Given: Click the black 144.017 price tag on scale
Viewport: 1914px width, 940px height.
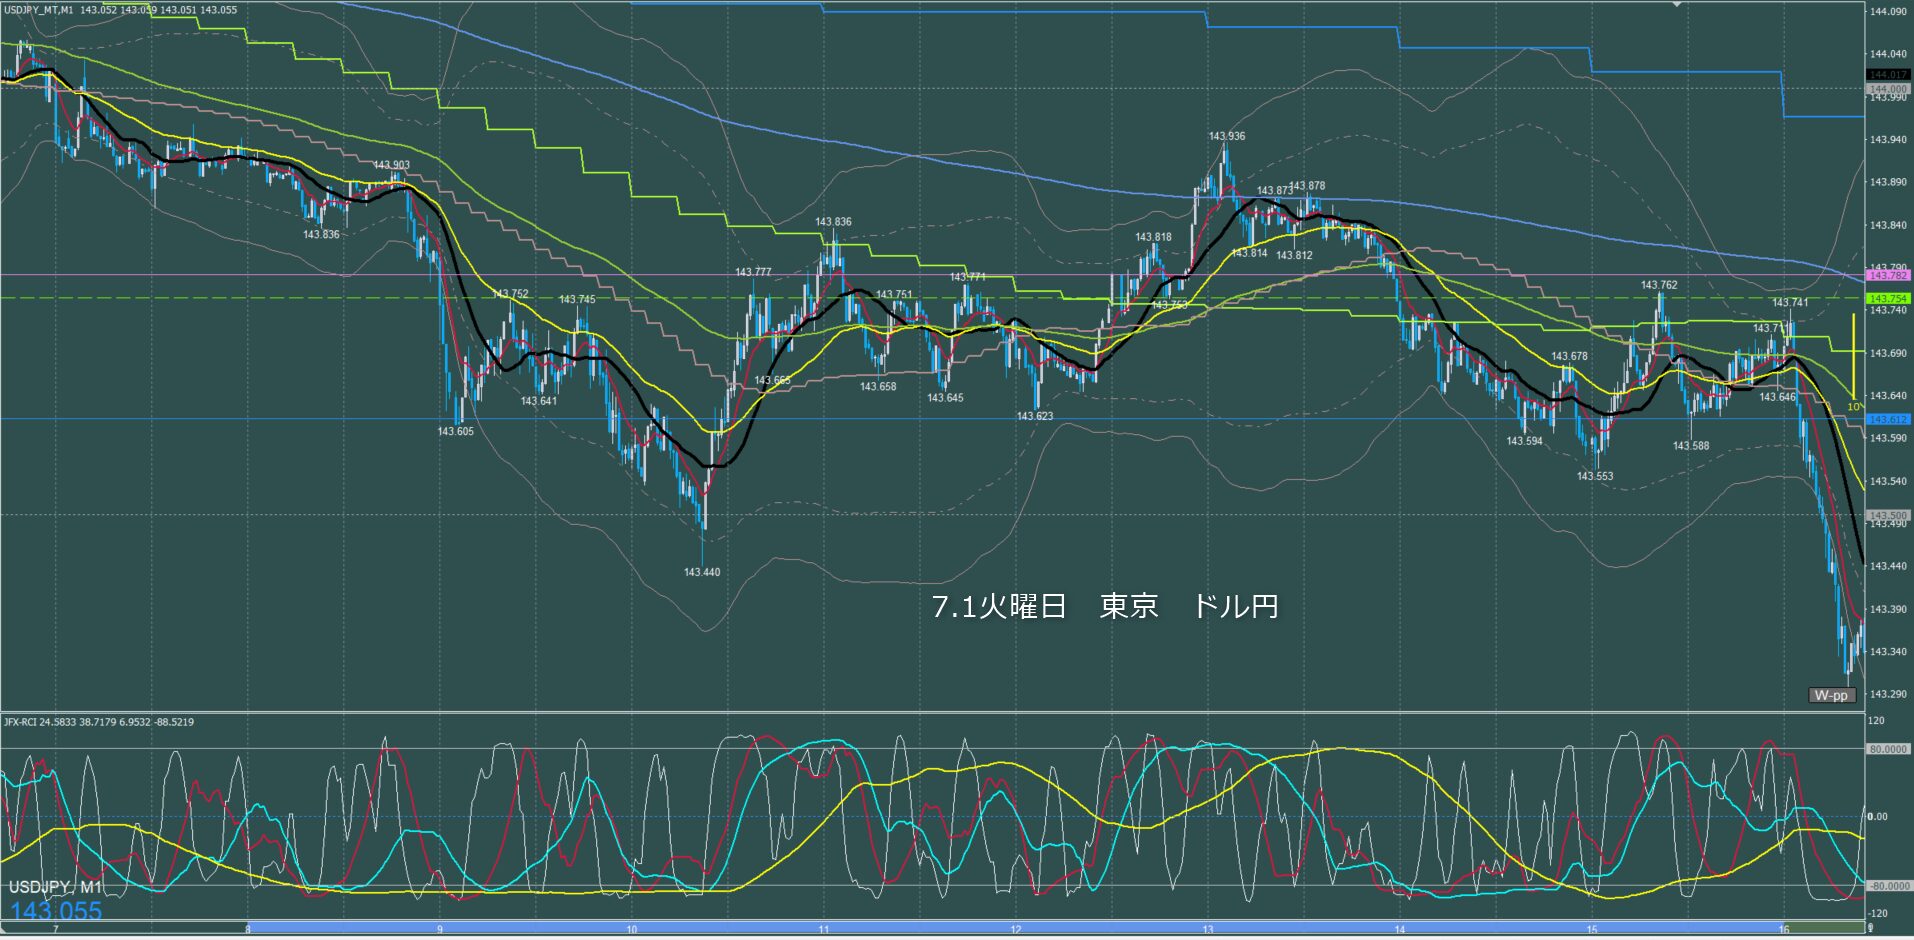Looking at the screenshot, I should tap(1888, 75).
